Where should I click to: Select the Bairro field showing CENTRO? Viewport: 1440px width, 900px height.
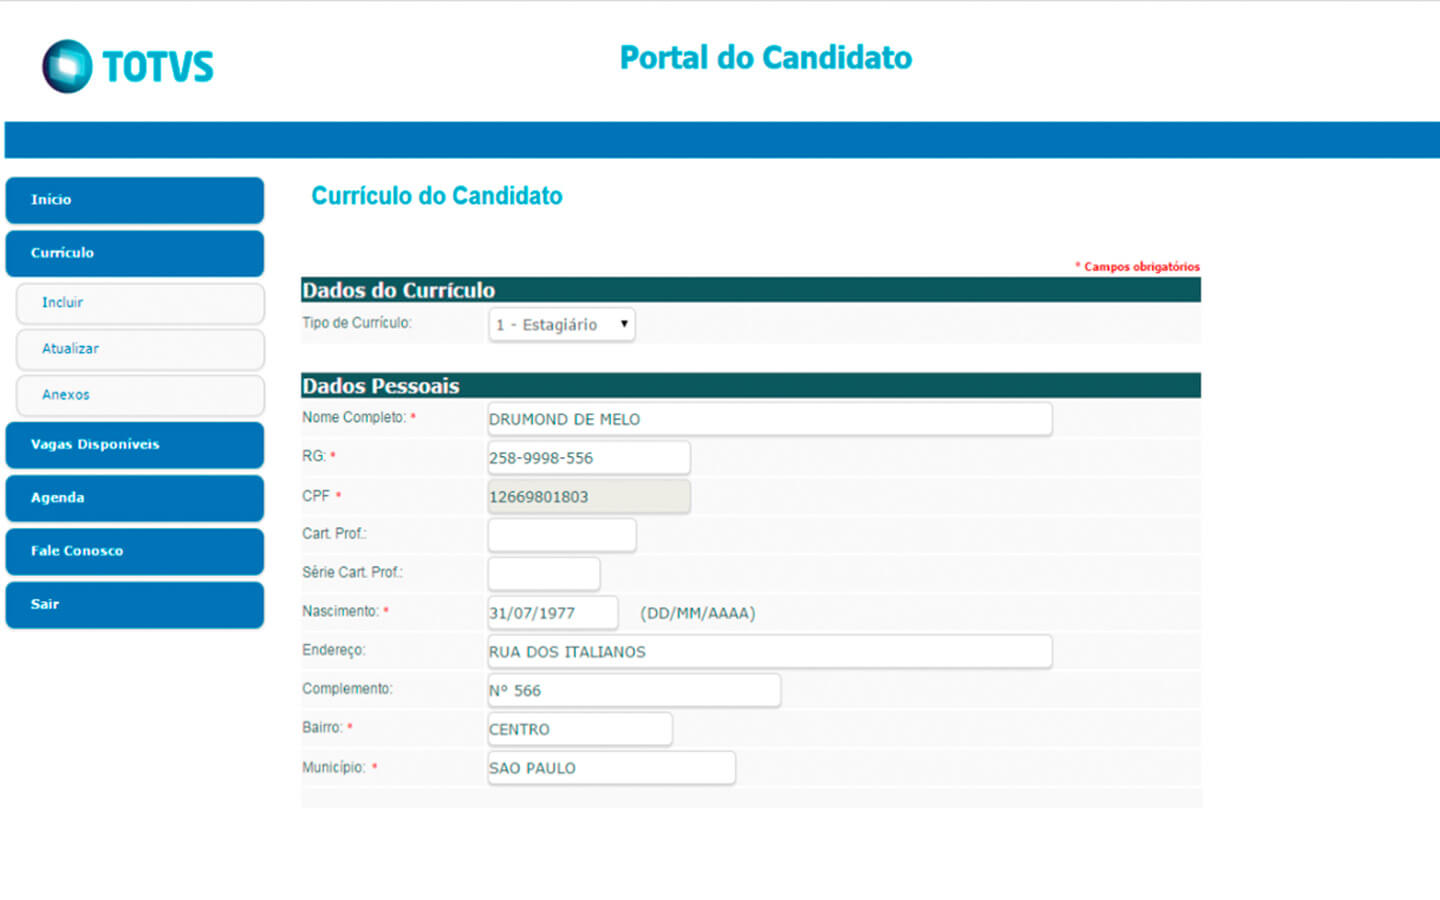click(x=580, y=729)
